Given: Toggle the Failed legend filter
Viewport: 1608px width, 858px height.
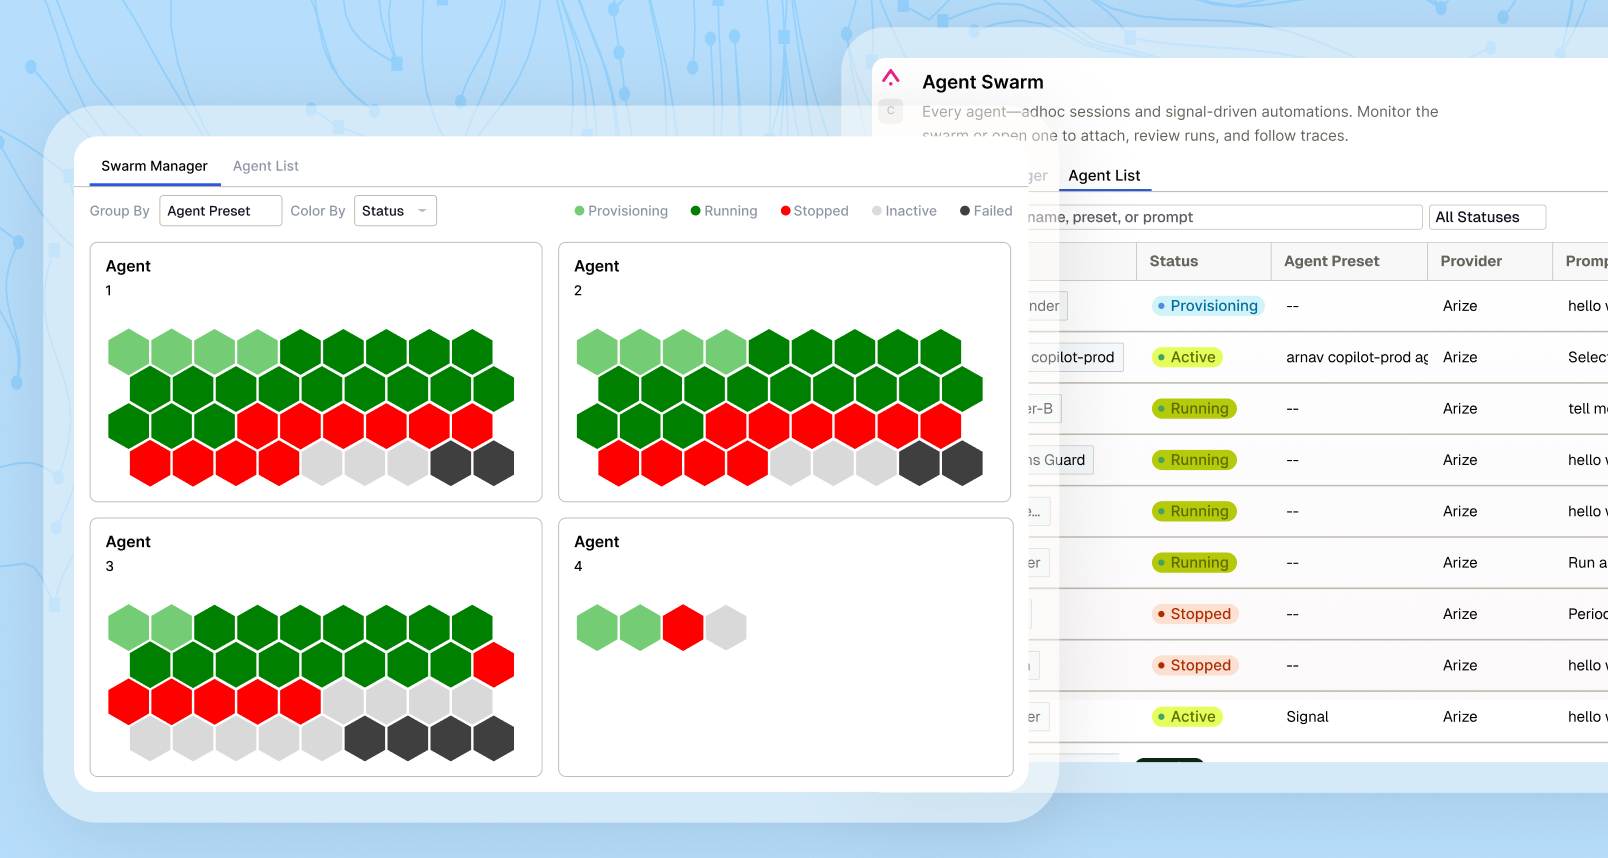Looking at the screenshot, I should click(986, 211).
